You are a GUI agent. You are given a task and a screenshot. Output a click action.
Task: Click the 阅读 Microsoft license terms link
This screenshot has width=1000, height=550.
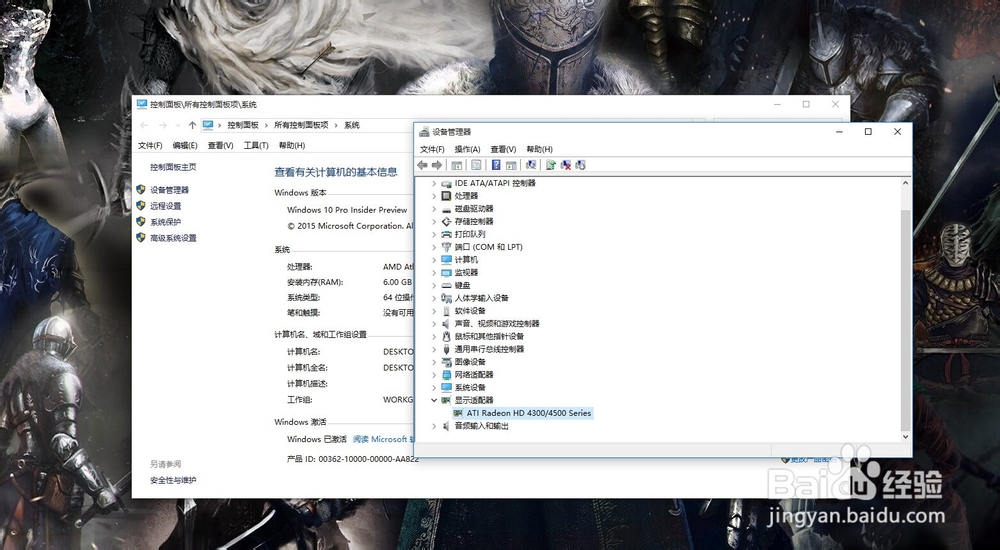coord(383,439)
